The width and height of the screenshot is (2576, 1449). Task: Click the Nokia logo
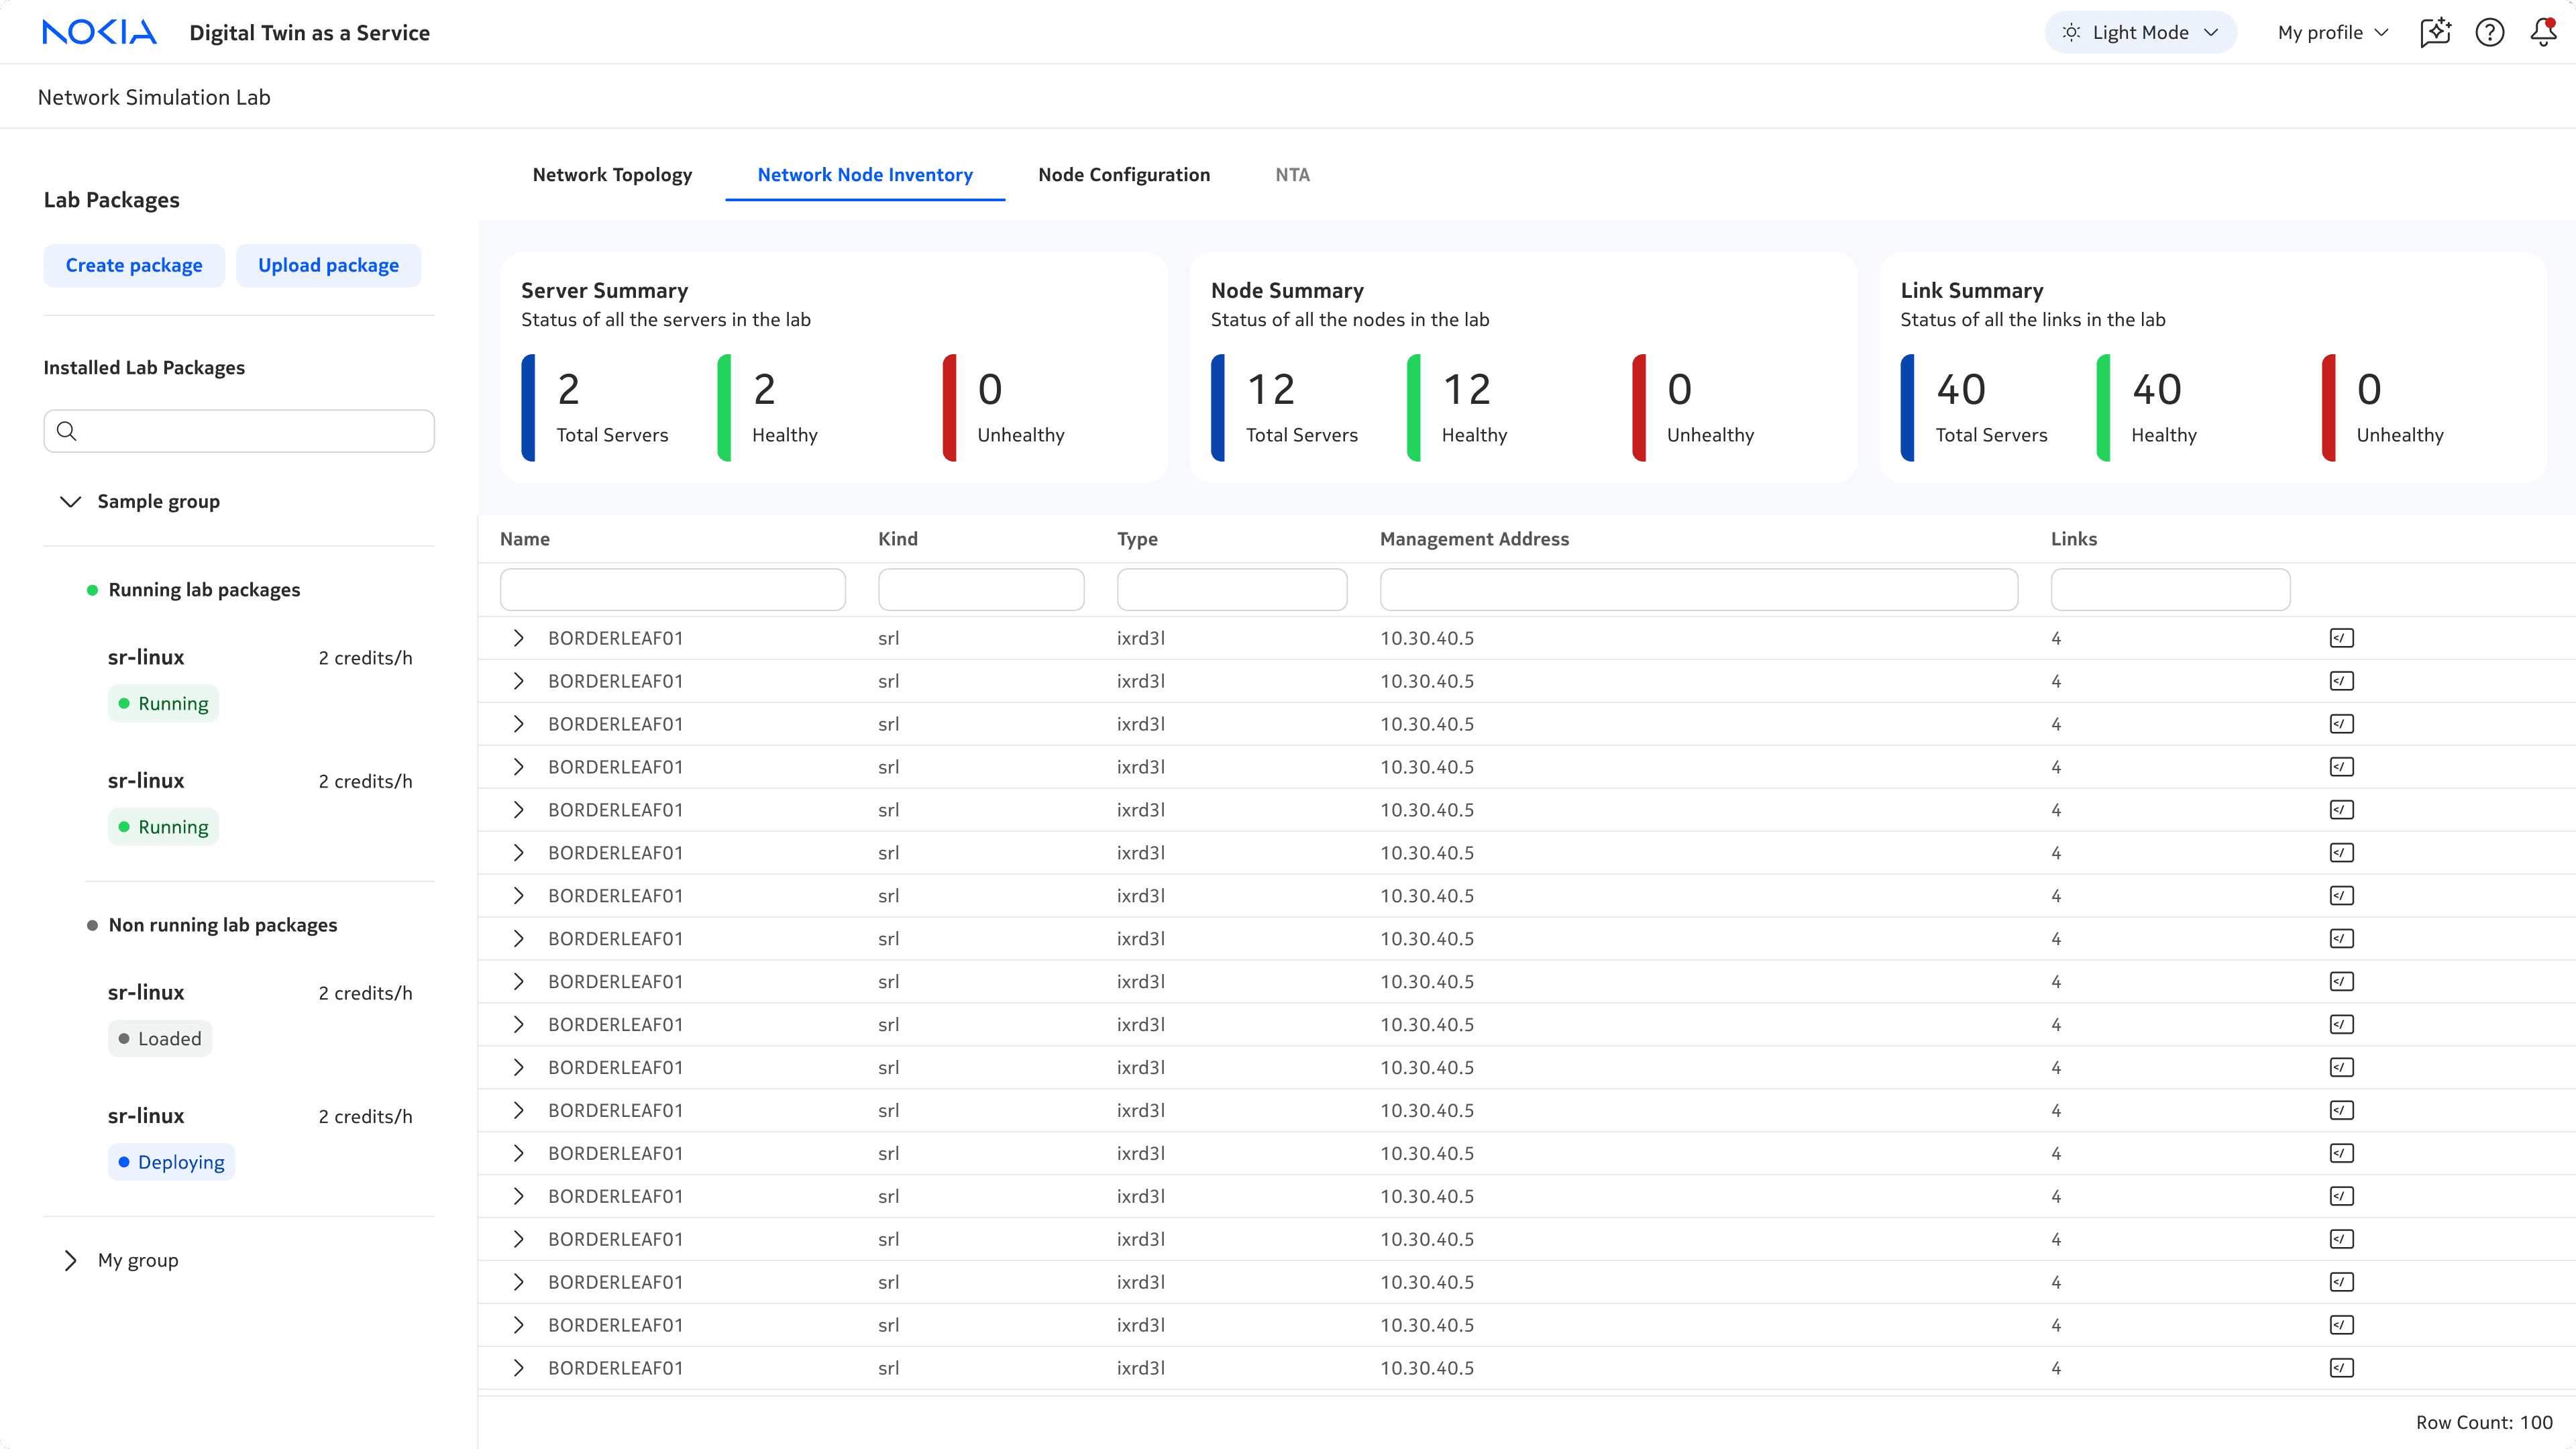pyautogui.click(x=99, y=32)
